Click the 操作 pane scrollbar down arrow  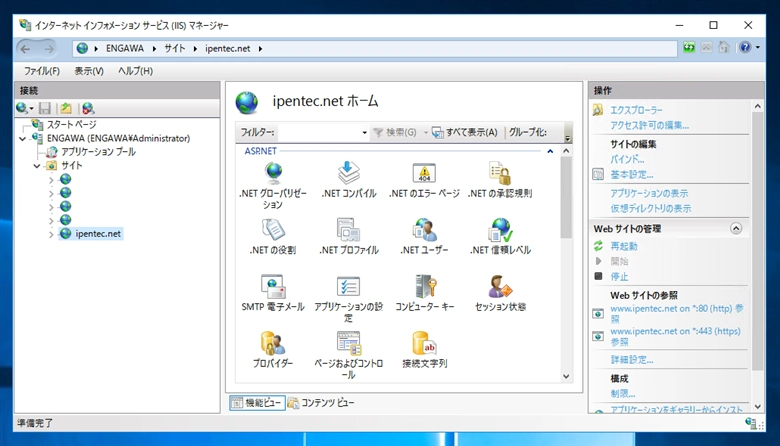[758, 407]
